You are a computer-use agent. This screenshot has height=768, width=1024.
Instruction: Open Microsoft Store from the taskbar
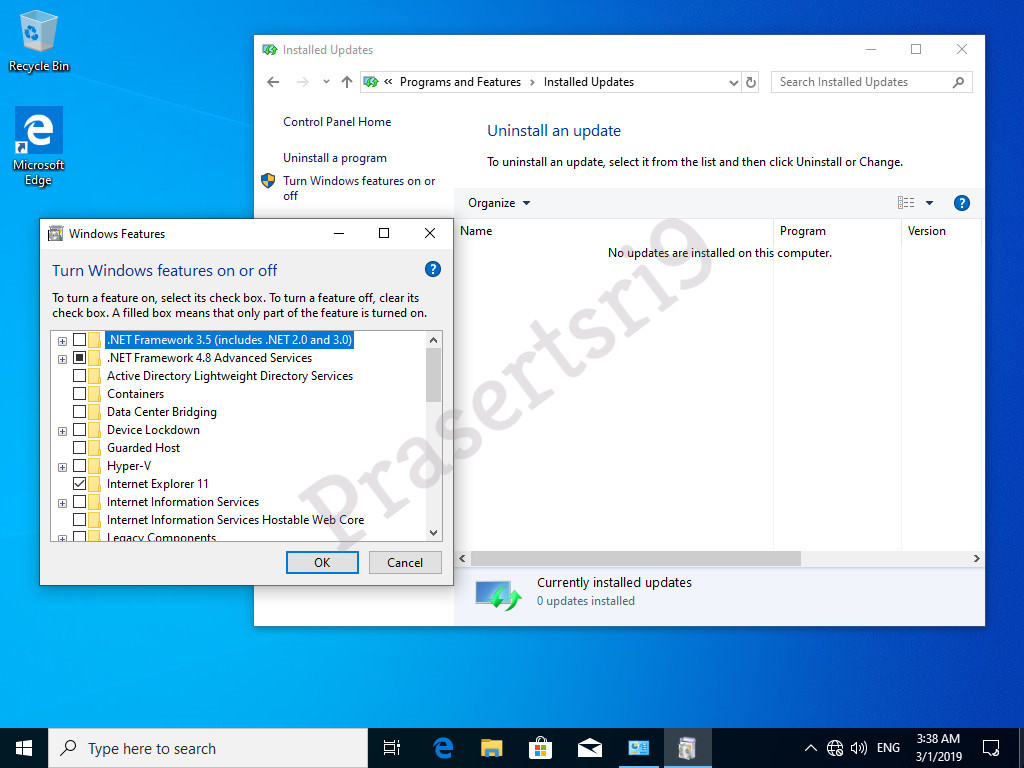pyautogui.click(x=541, y=748)
